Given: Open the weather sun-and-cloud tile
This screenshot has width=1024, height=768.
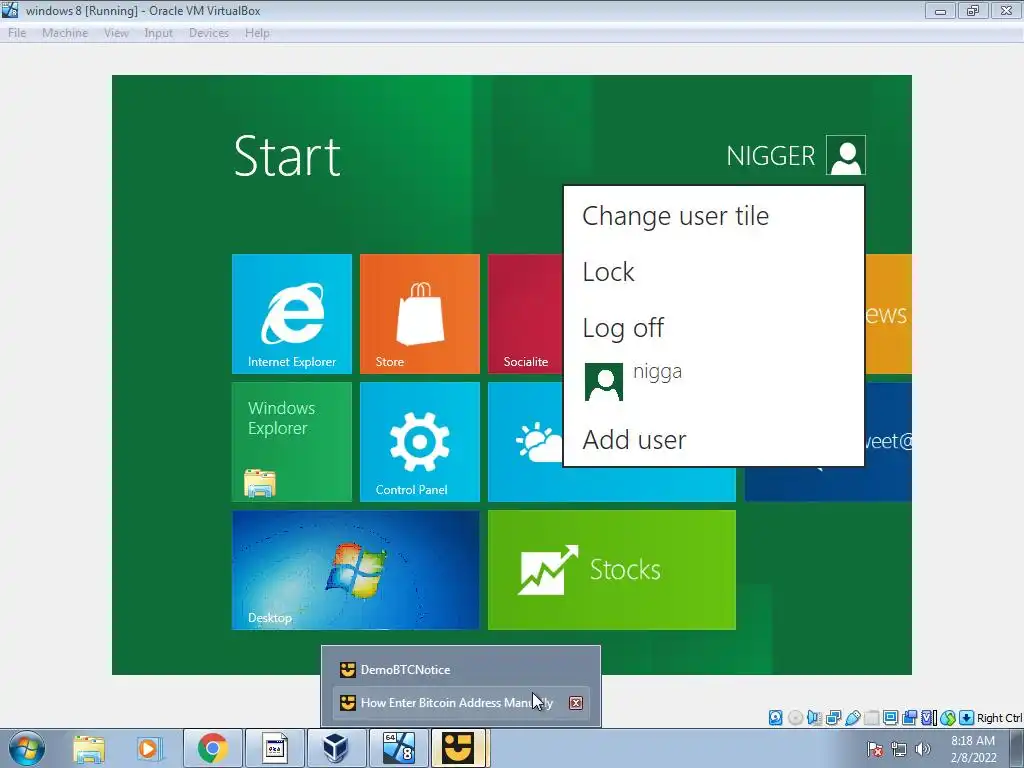Looking at the screenshot, I should coord(526,441).
